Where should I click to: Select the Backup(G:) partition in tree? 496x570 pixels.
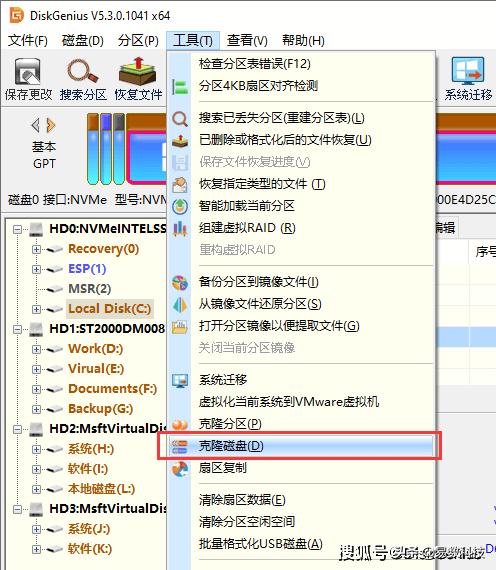[x=100, y=409]
